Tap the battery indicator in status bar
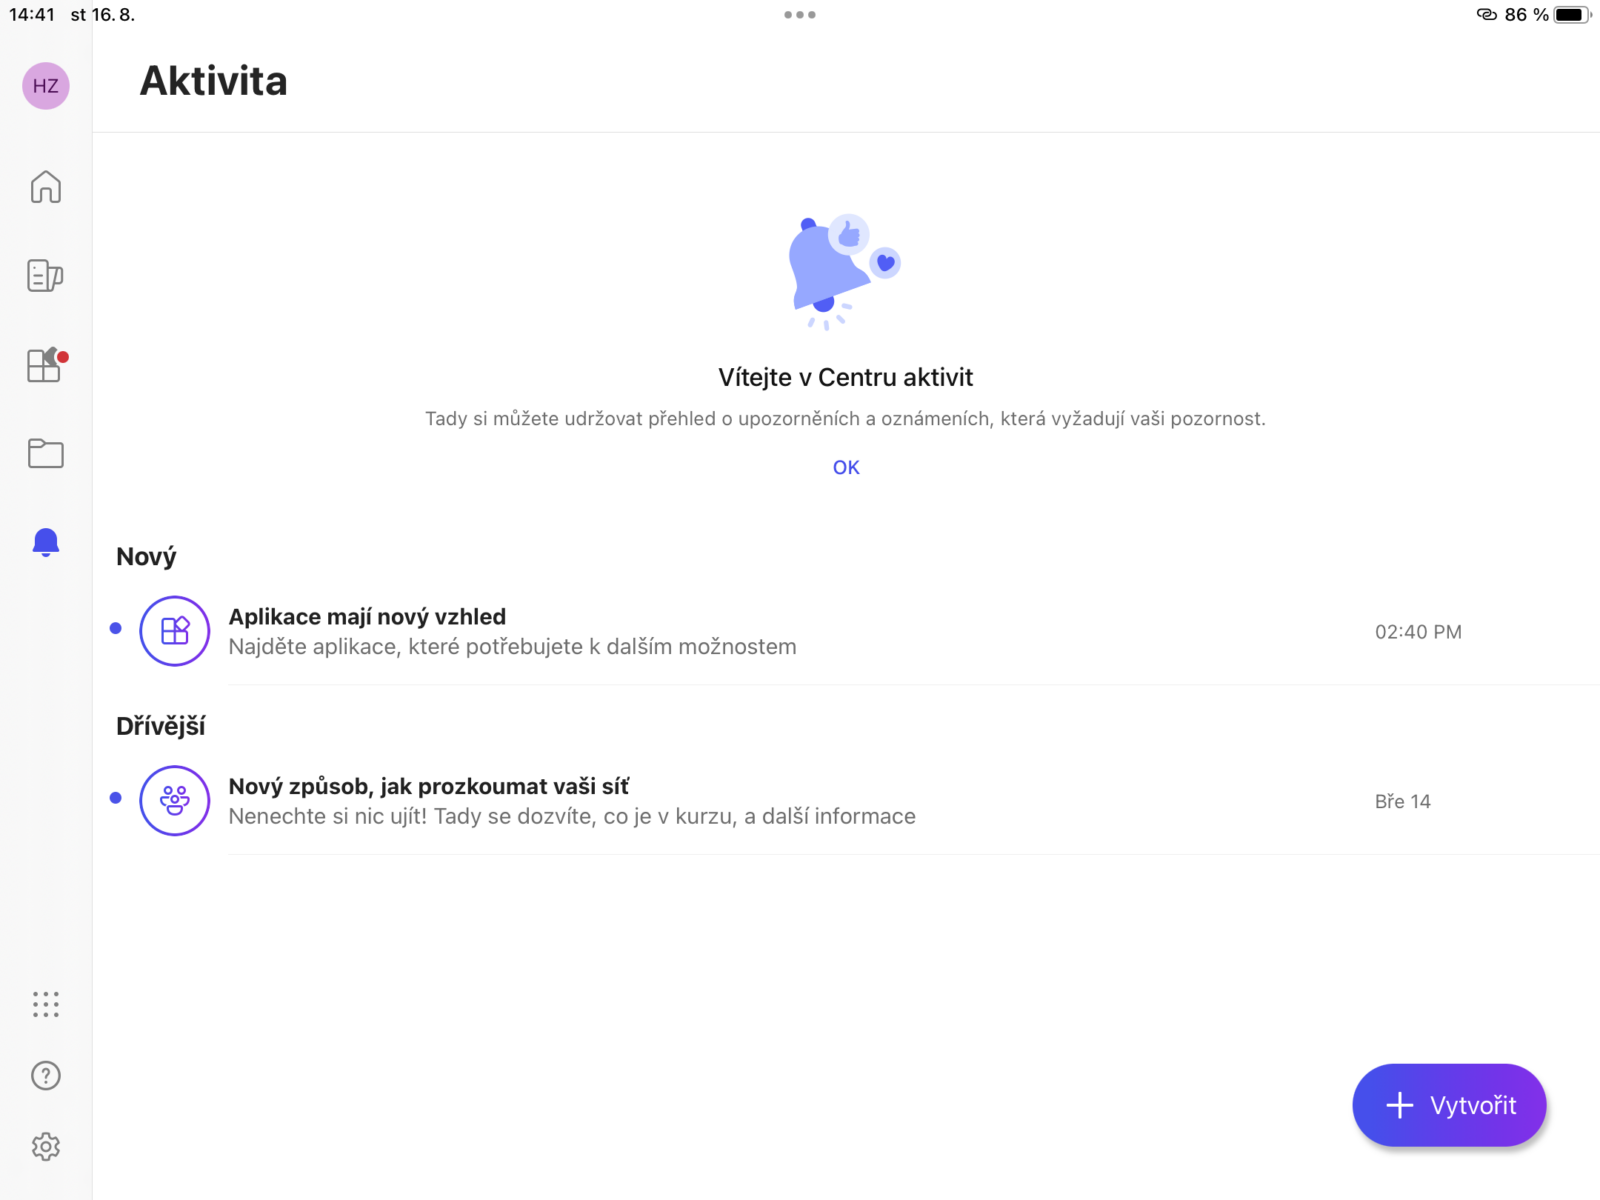Viewport: 1600px width, 1200px height. [1570, 15]
